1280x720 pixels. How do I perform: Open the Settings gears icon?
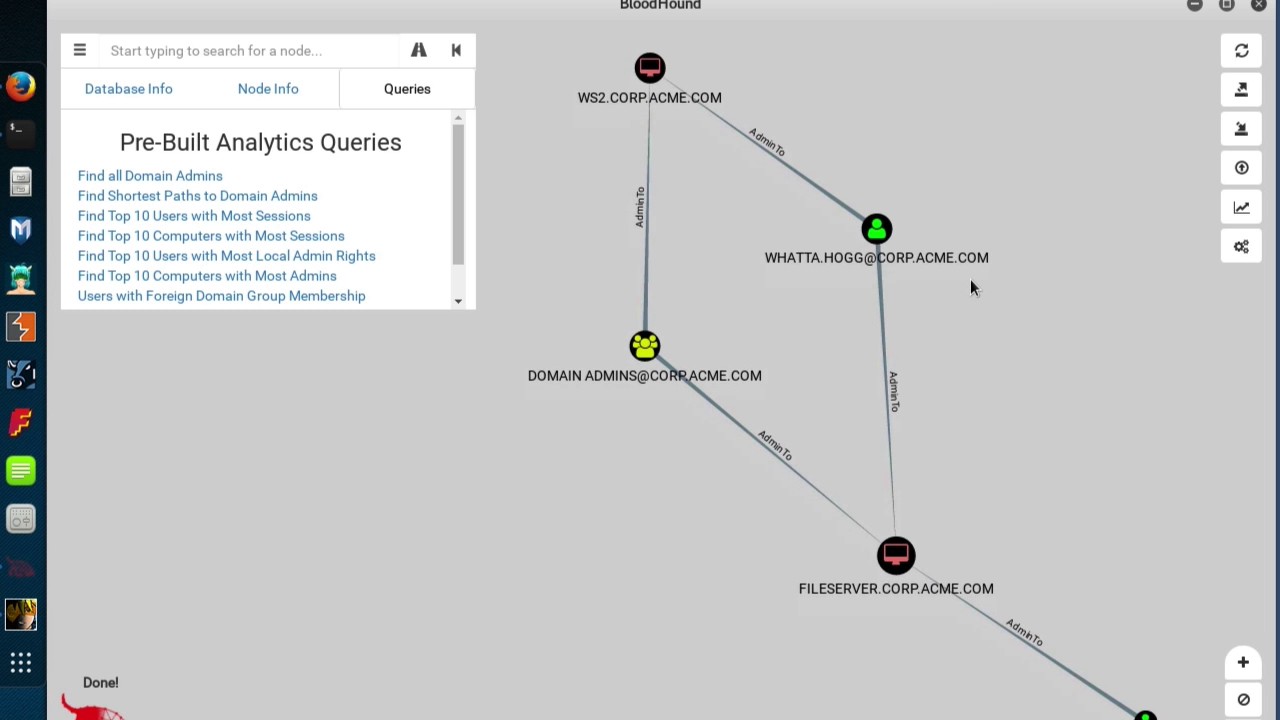1241,247
